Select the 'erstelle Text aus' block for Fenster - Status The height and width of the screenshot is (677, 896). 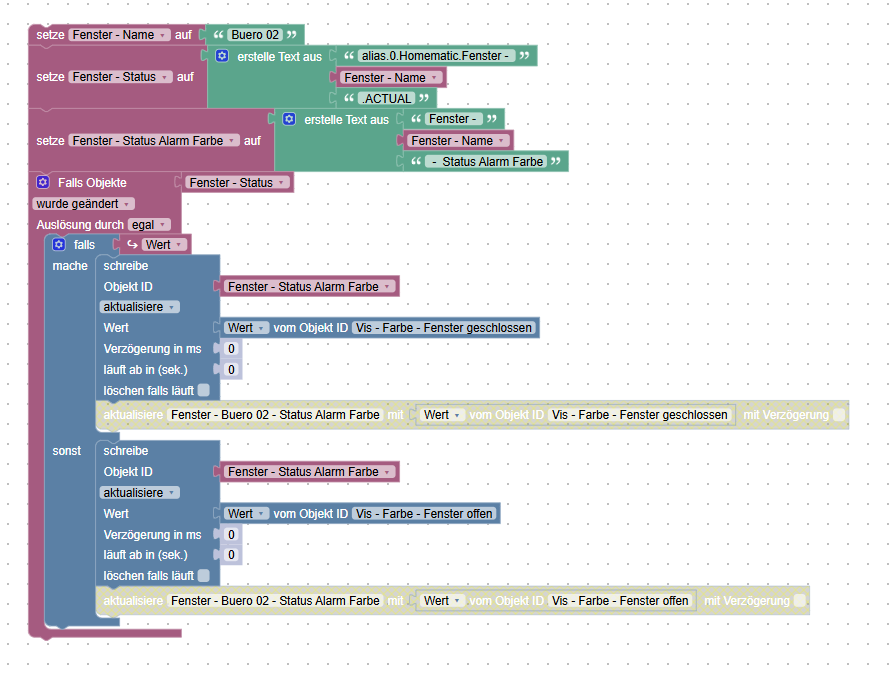tap(280, 57)
